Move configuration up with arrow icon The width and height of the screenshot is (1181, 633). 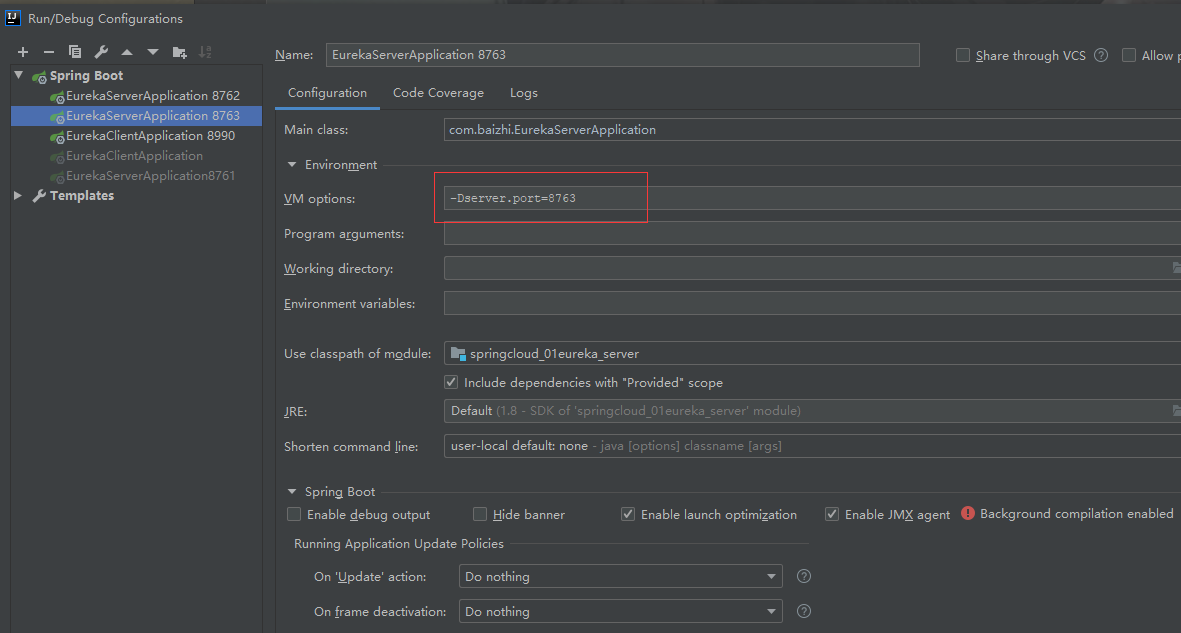click(127, 52)
